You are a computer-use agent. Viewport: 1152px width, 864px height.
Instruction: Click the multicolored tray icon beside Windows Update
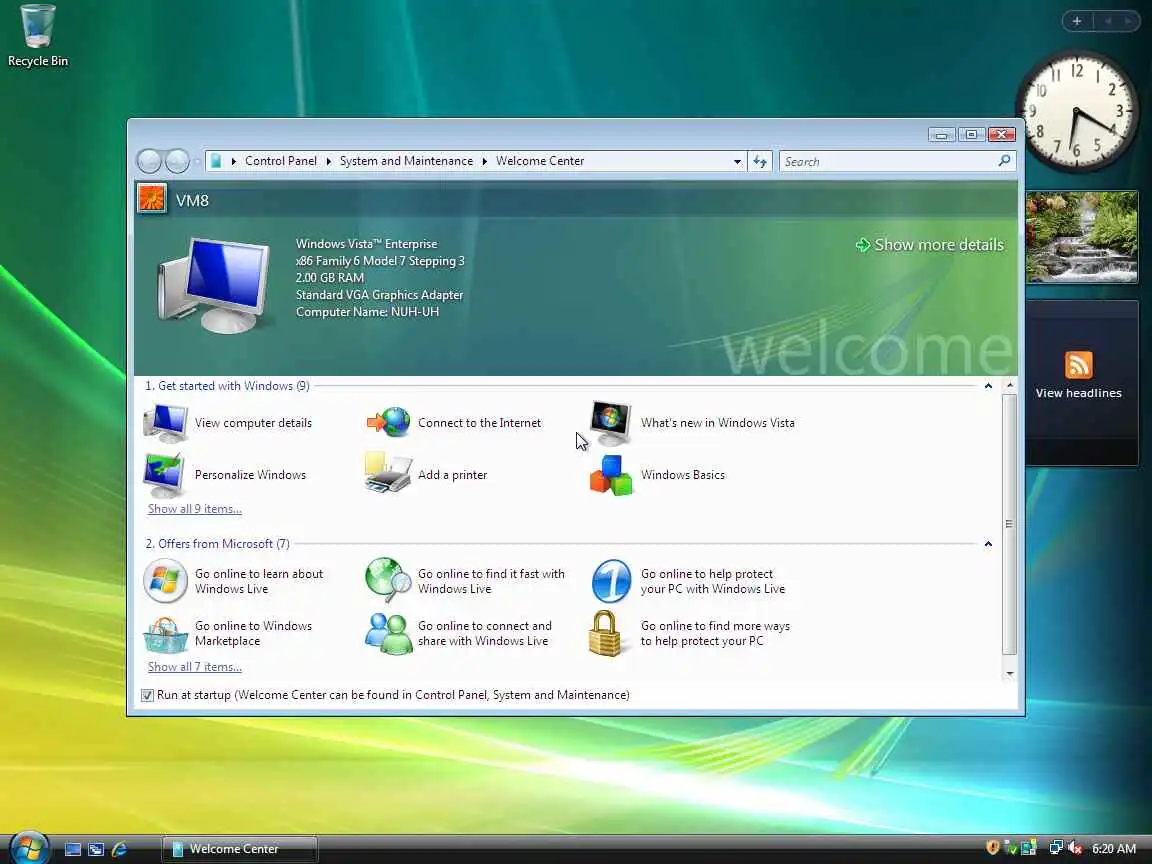[x=1029, y=848]
